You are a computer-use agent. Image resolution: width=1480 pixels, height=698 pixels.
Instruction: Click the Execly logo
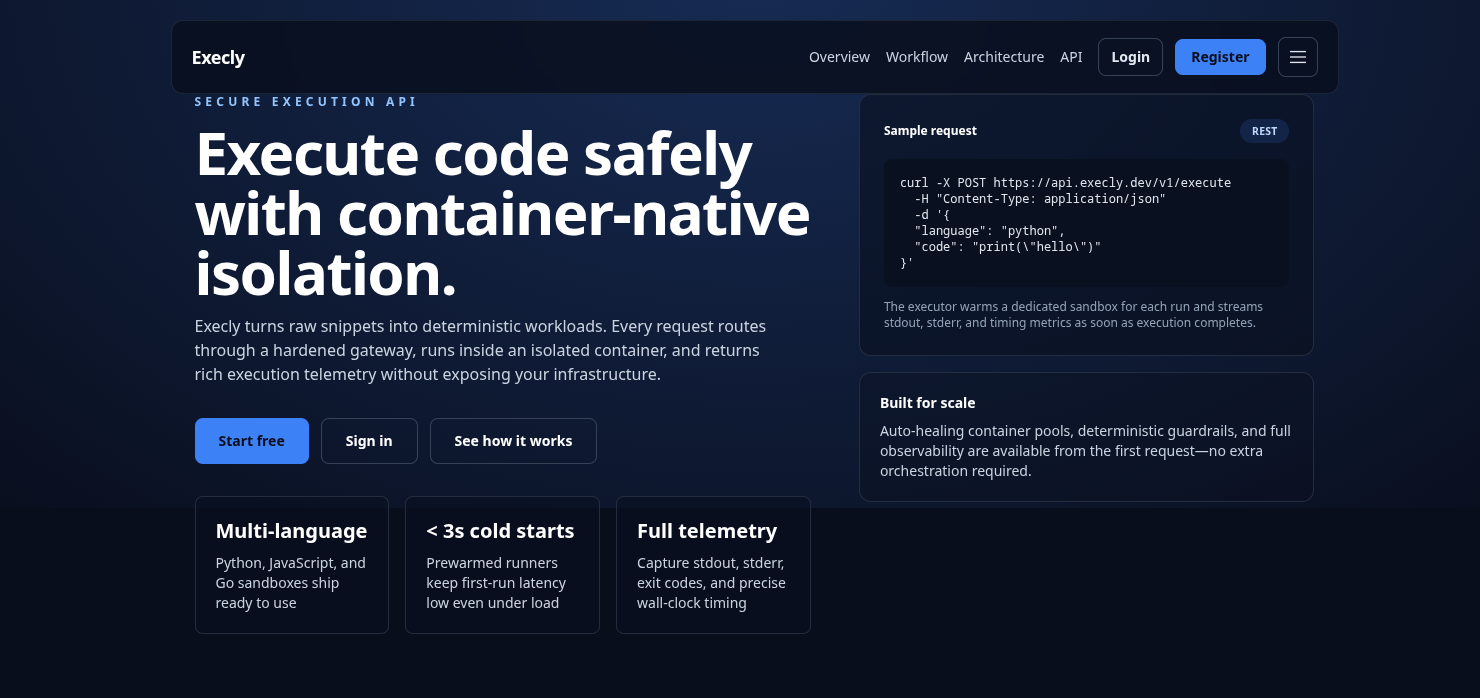tap(218, 58)
